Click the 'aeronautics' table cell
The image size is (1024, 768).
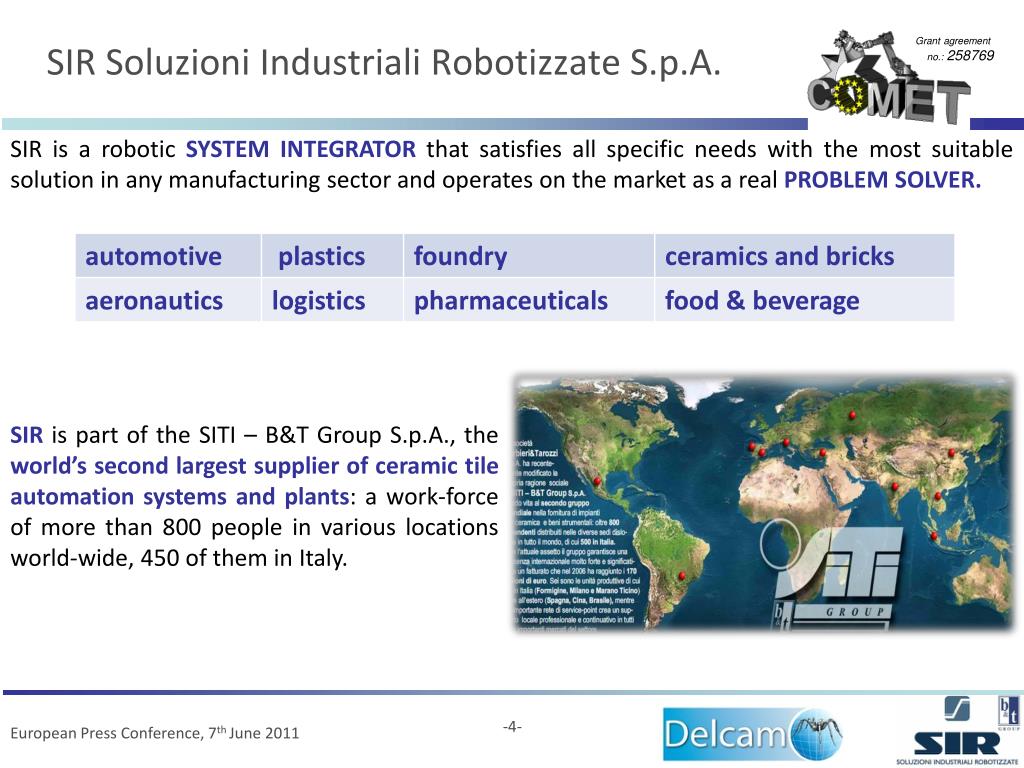[x=168, y=300]
